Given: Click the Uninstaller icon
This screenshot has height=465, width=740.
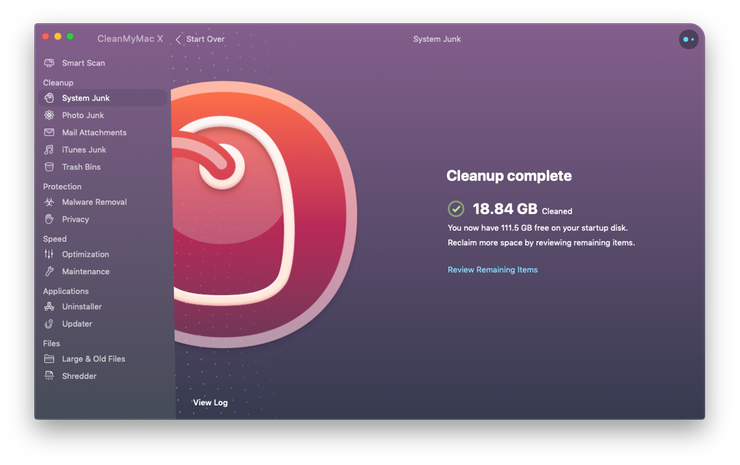Looking at the screenshot, I should point(49,306).
